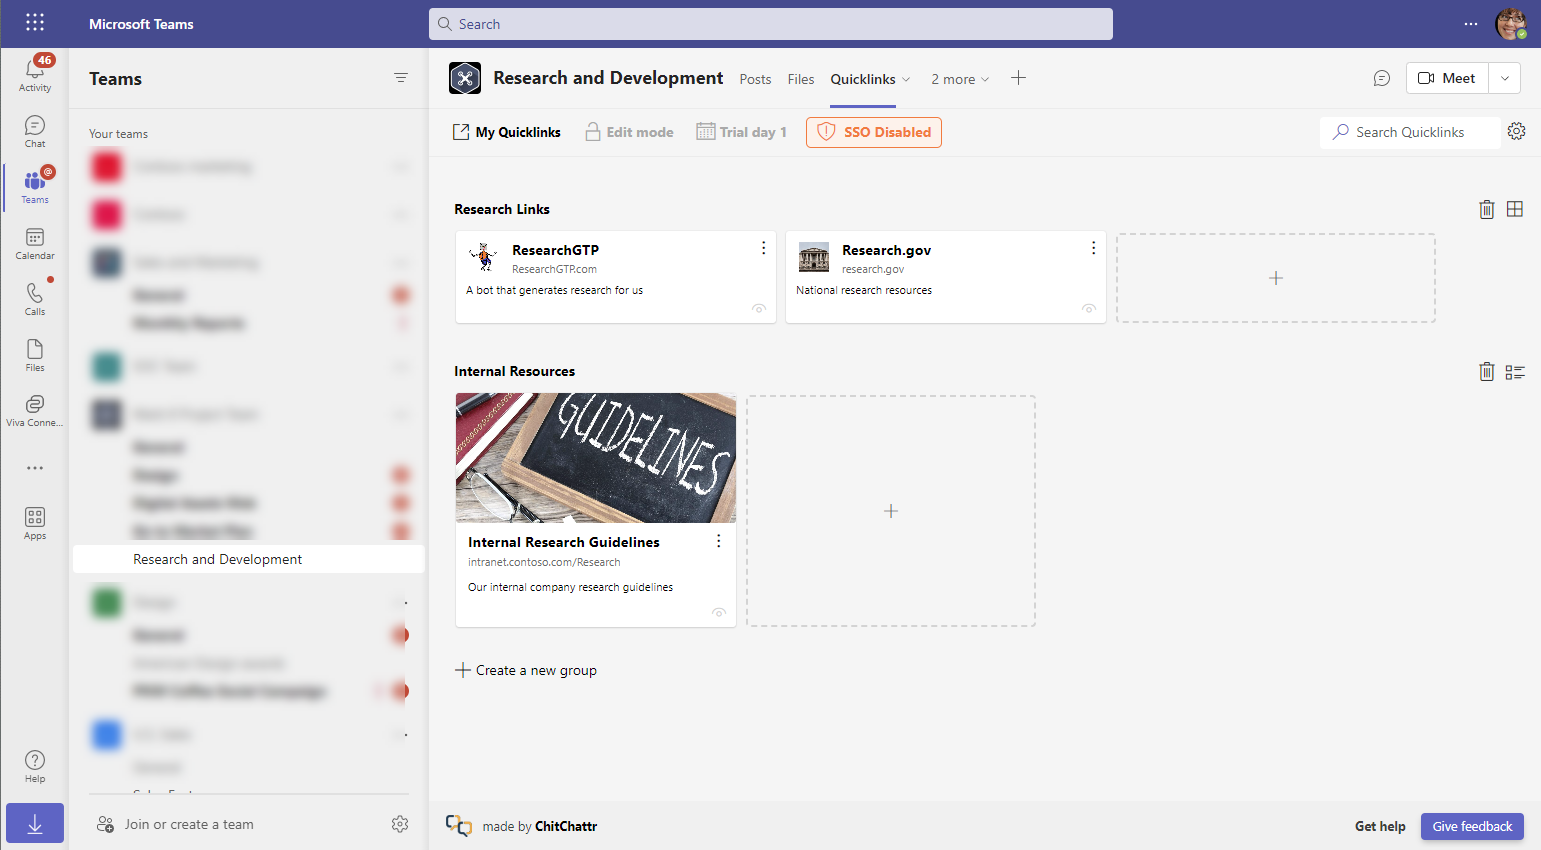
Task: Open Internal Research Guidelines options menu
Action: [719, 541]
